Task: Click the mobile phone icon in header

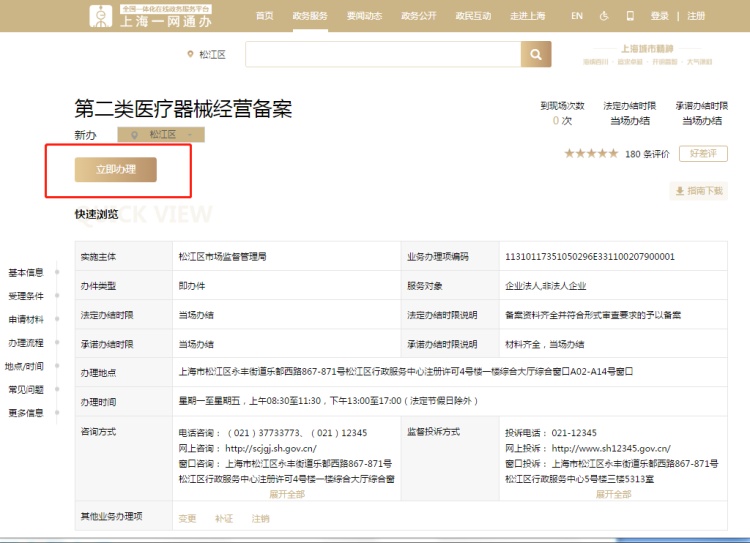Action: coord(630,16)
